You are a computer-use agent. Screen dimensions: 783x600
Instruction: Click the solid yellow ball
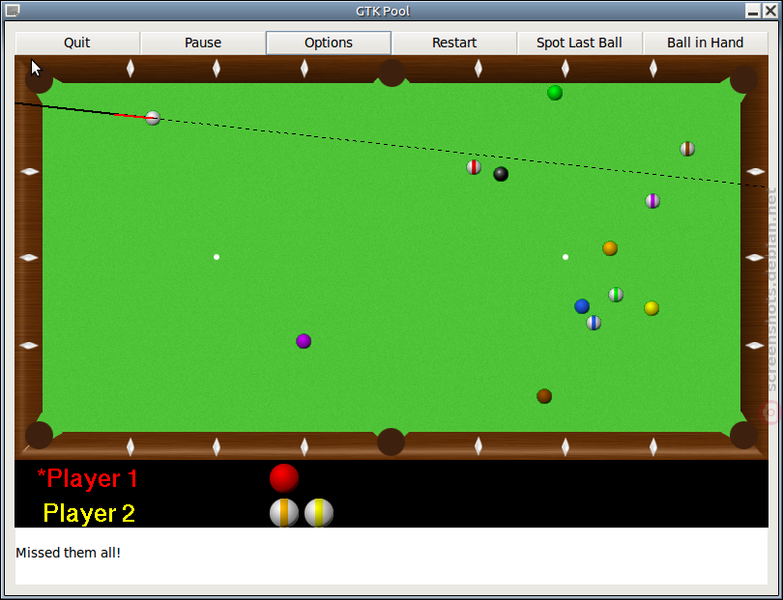click(652, 308)
